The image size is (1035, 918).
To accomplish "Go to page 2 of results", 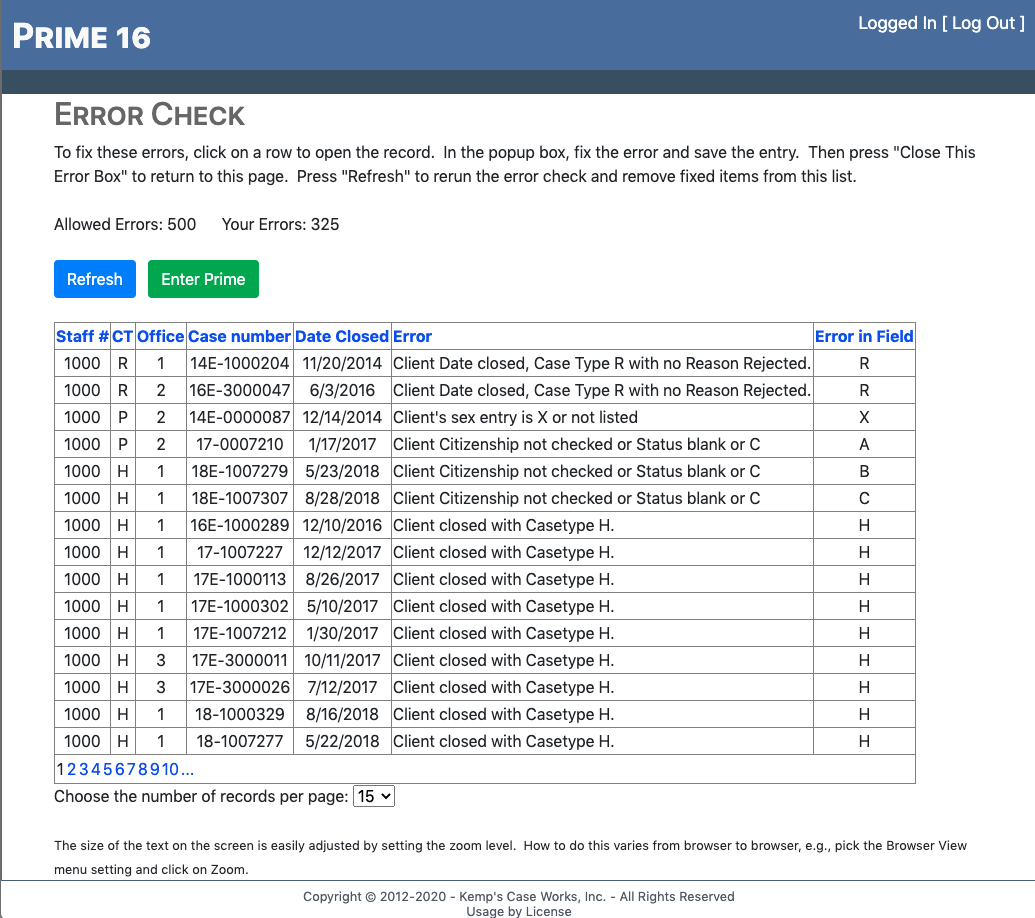I will (72, 769).
